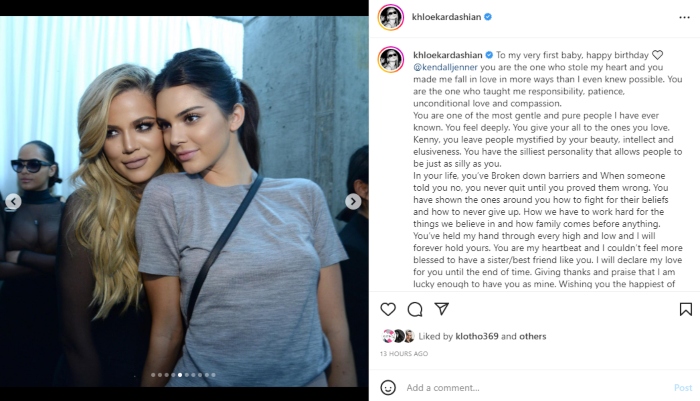The image size is (700, 401).
Task: Select the highlighted carousel dot indicator
Action: 180,375
